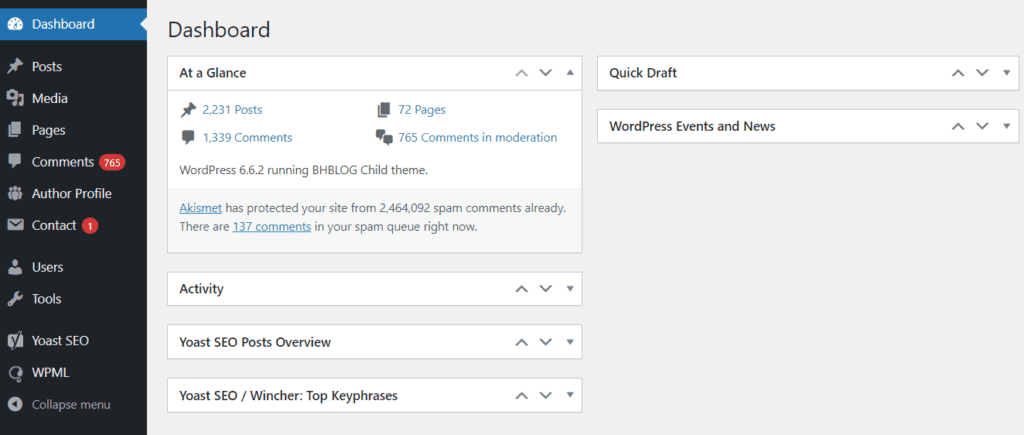Image resolution: width=1024 pixels, height=435 pixels.
Task: Move WordPress Events and News widget up
Action: click(958, 126)
